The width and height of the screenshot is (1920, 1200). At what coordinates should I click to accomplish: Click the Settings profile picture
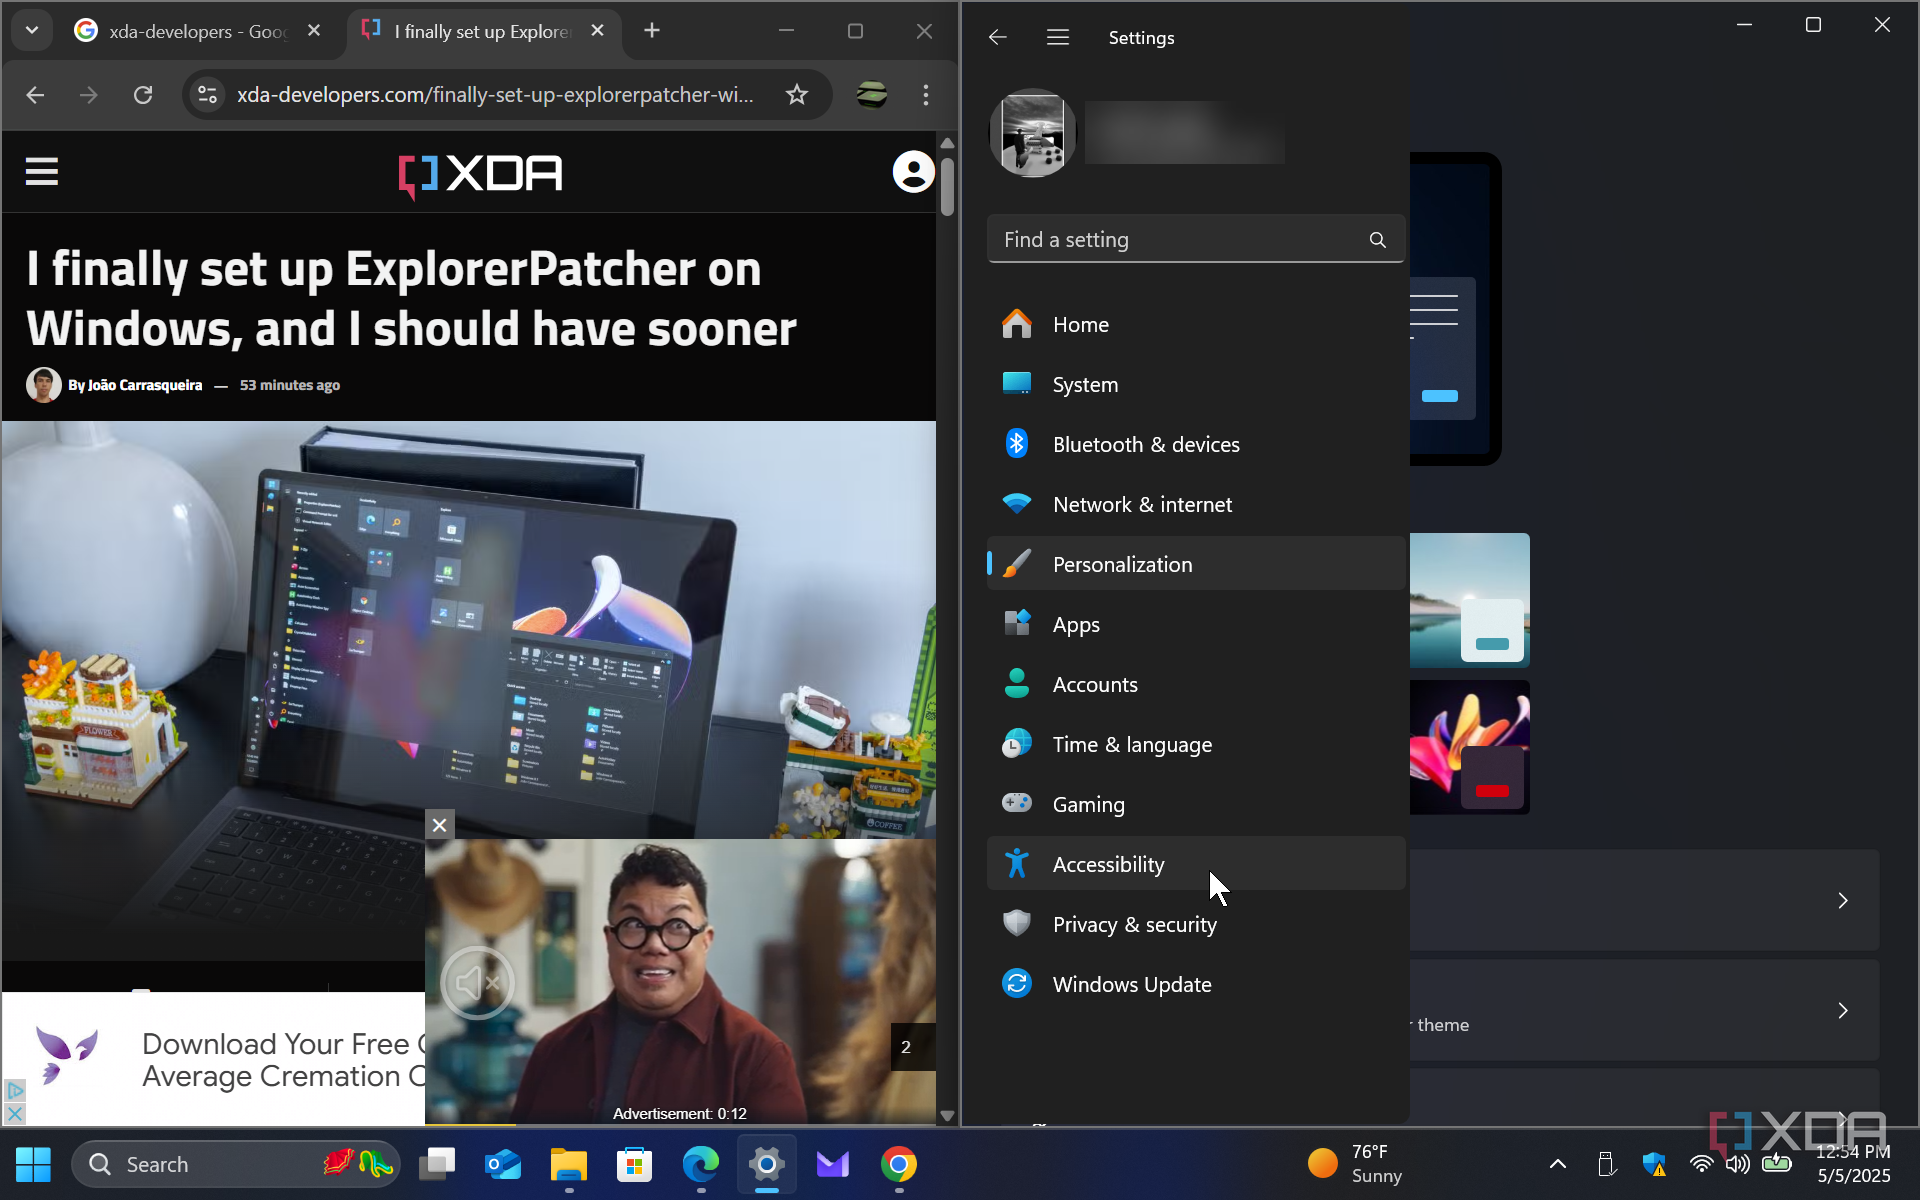click(x=1033, y=133)
